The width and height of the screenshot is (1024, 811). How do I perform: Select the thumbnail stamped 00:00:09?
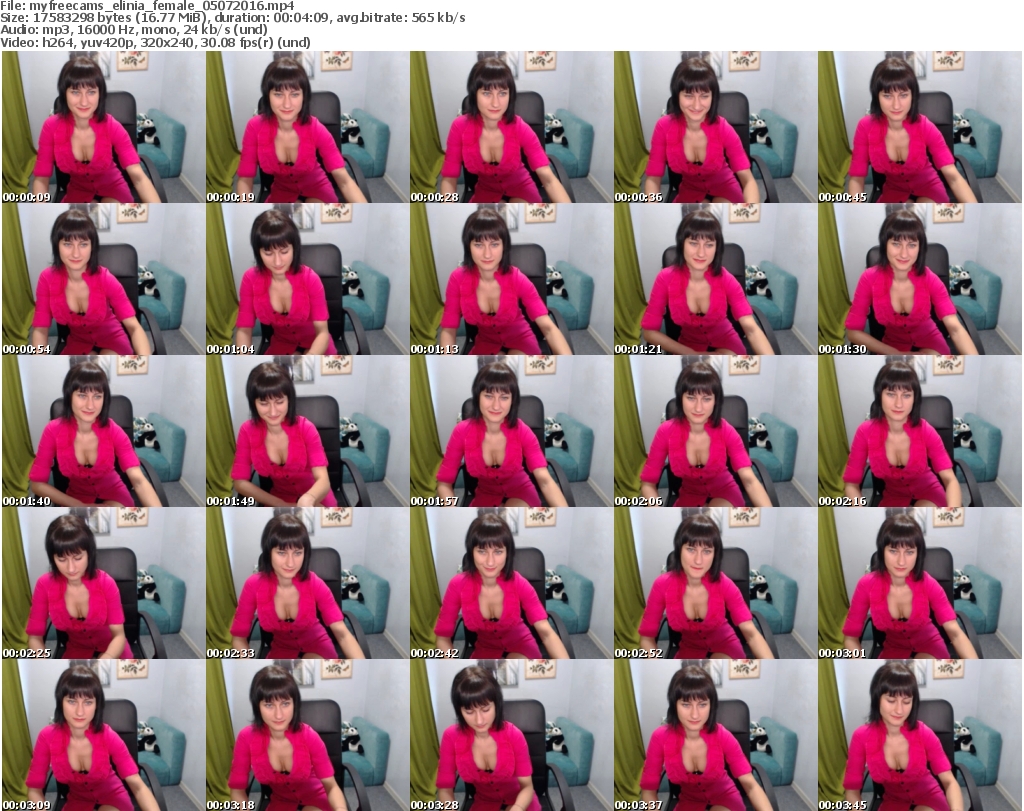(103, 127)
